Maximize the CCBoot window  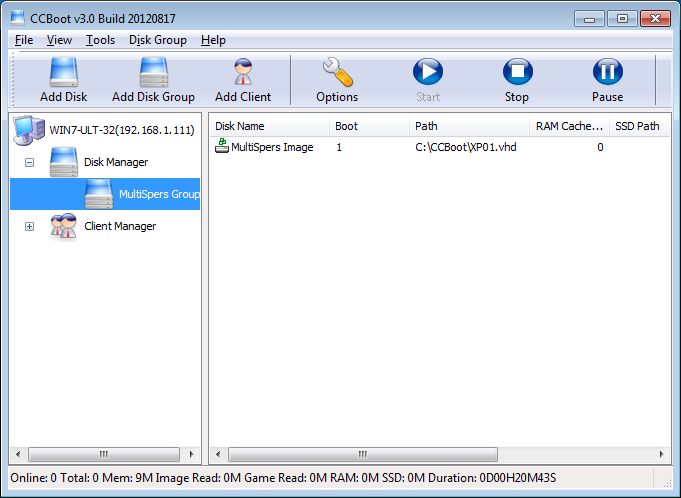point(622,19)
